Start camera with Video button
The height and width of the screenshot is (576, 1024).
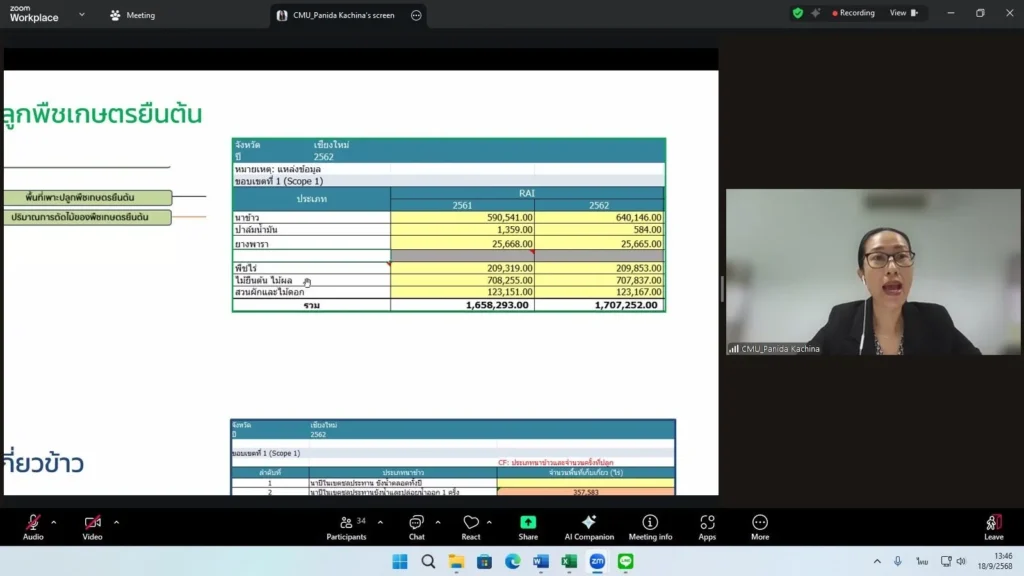click(x=92, y=527)
